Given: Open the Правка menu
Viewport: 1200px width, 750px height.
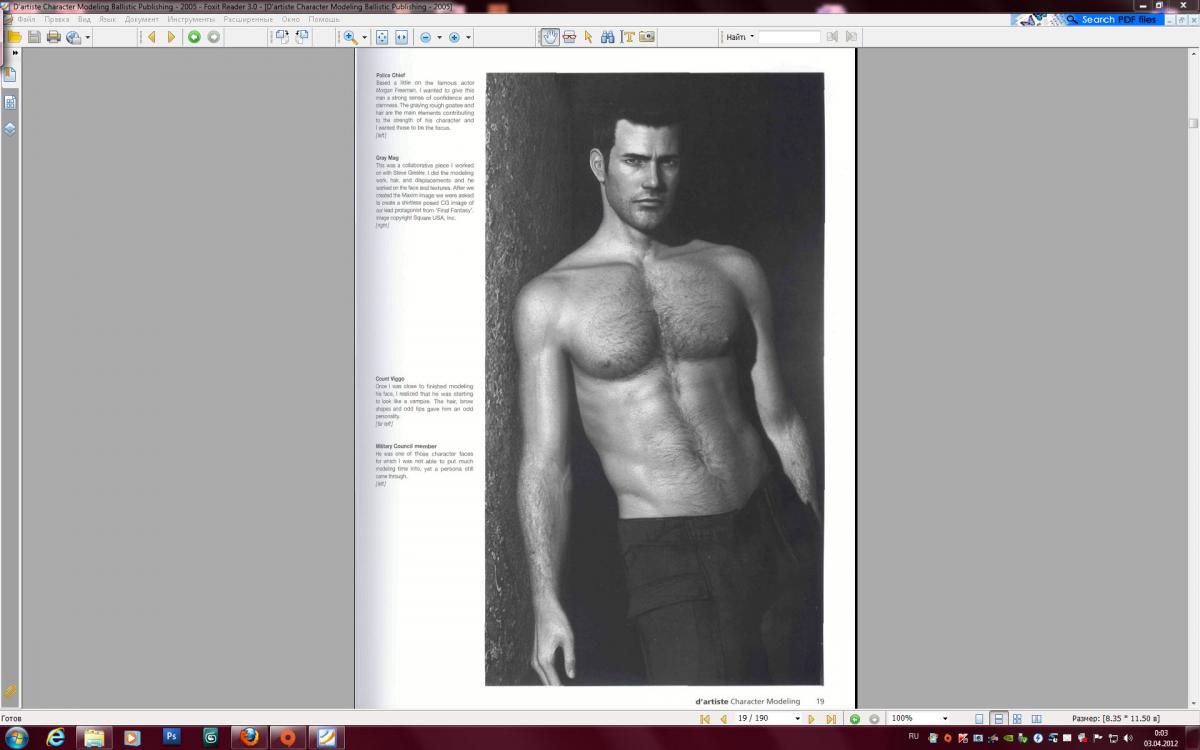Looking at the screenshot, I should click(x=56, y=19).
